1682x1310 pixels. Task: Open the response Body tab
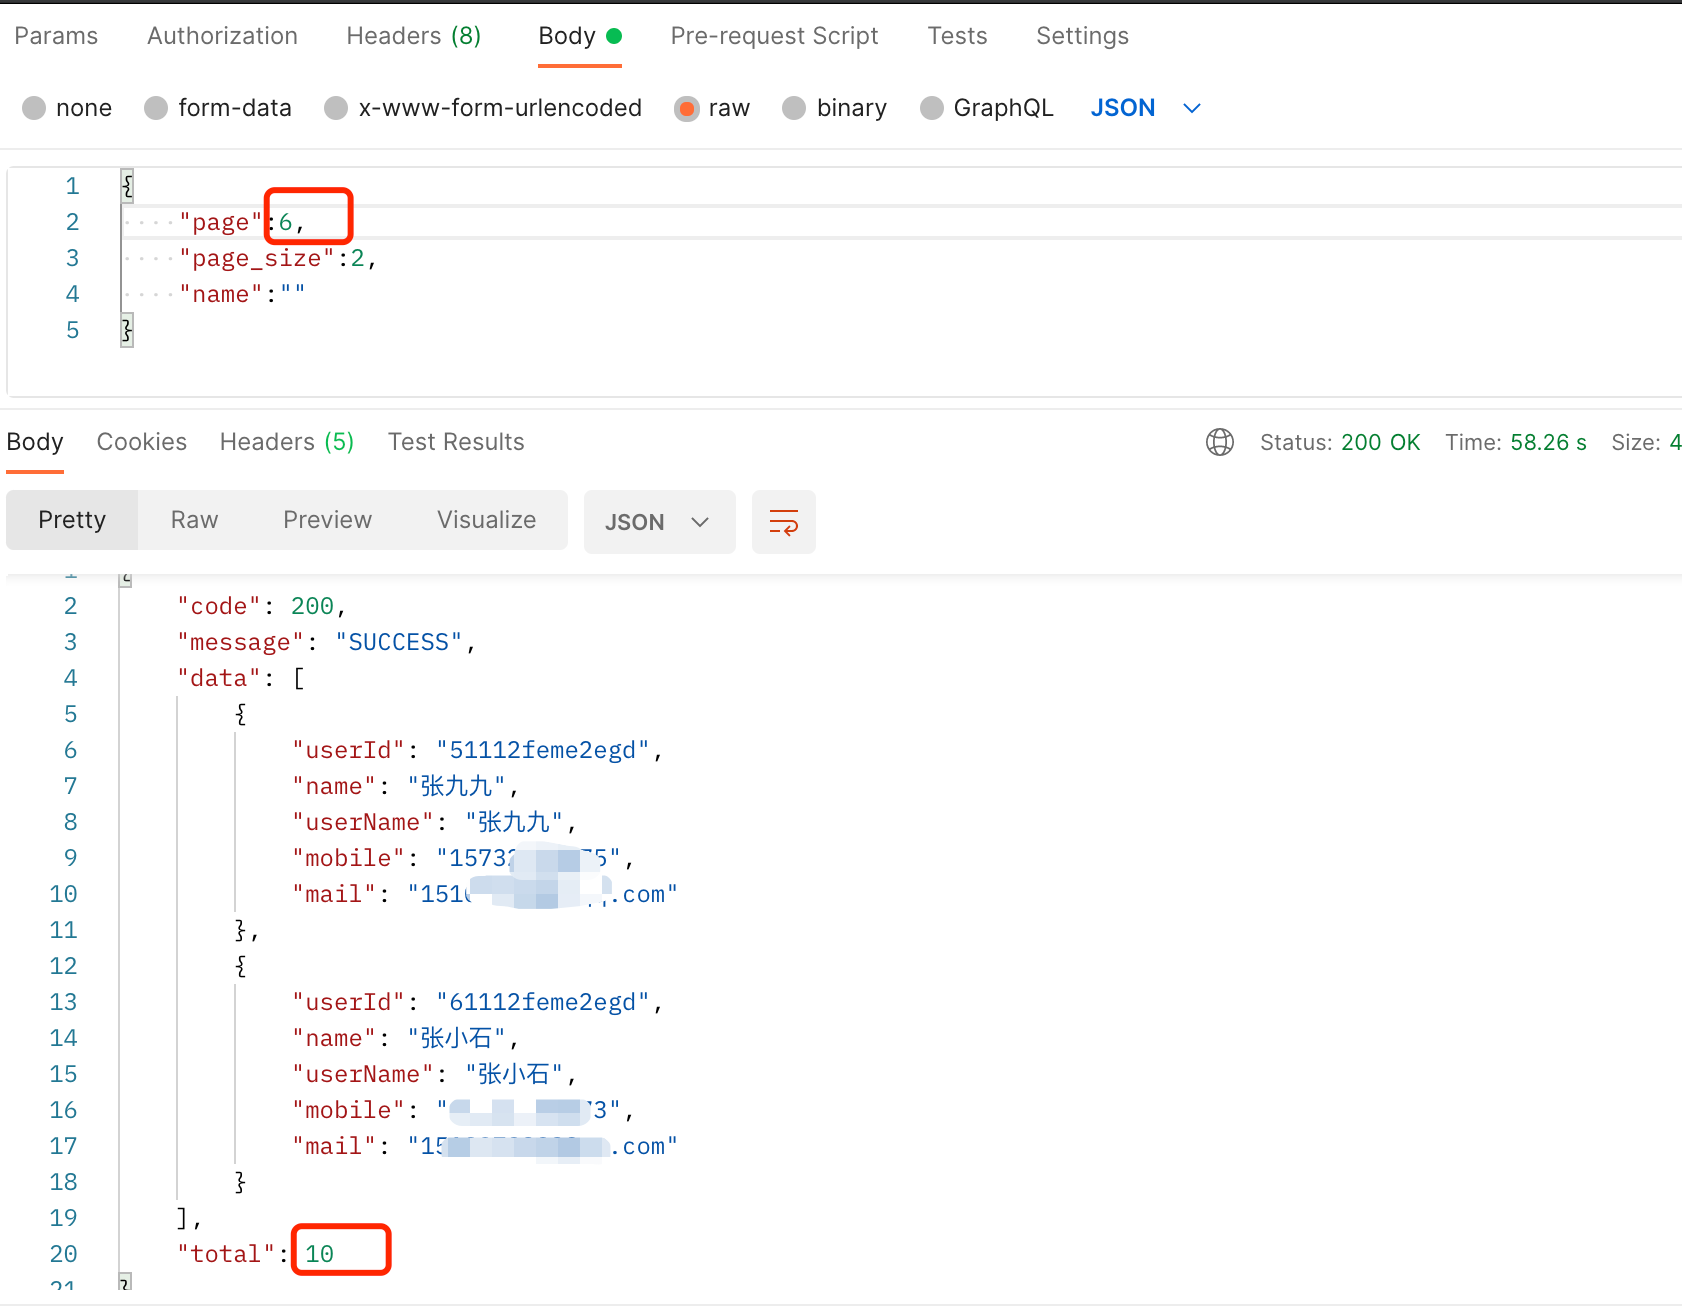[x=35, y=442]
